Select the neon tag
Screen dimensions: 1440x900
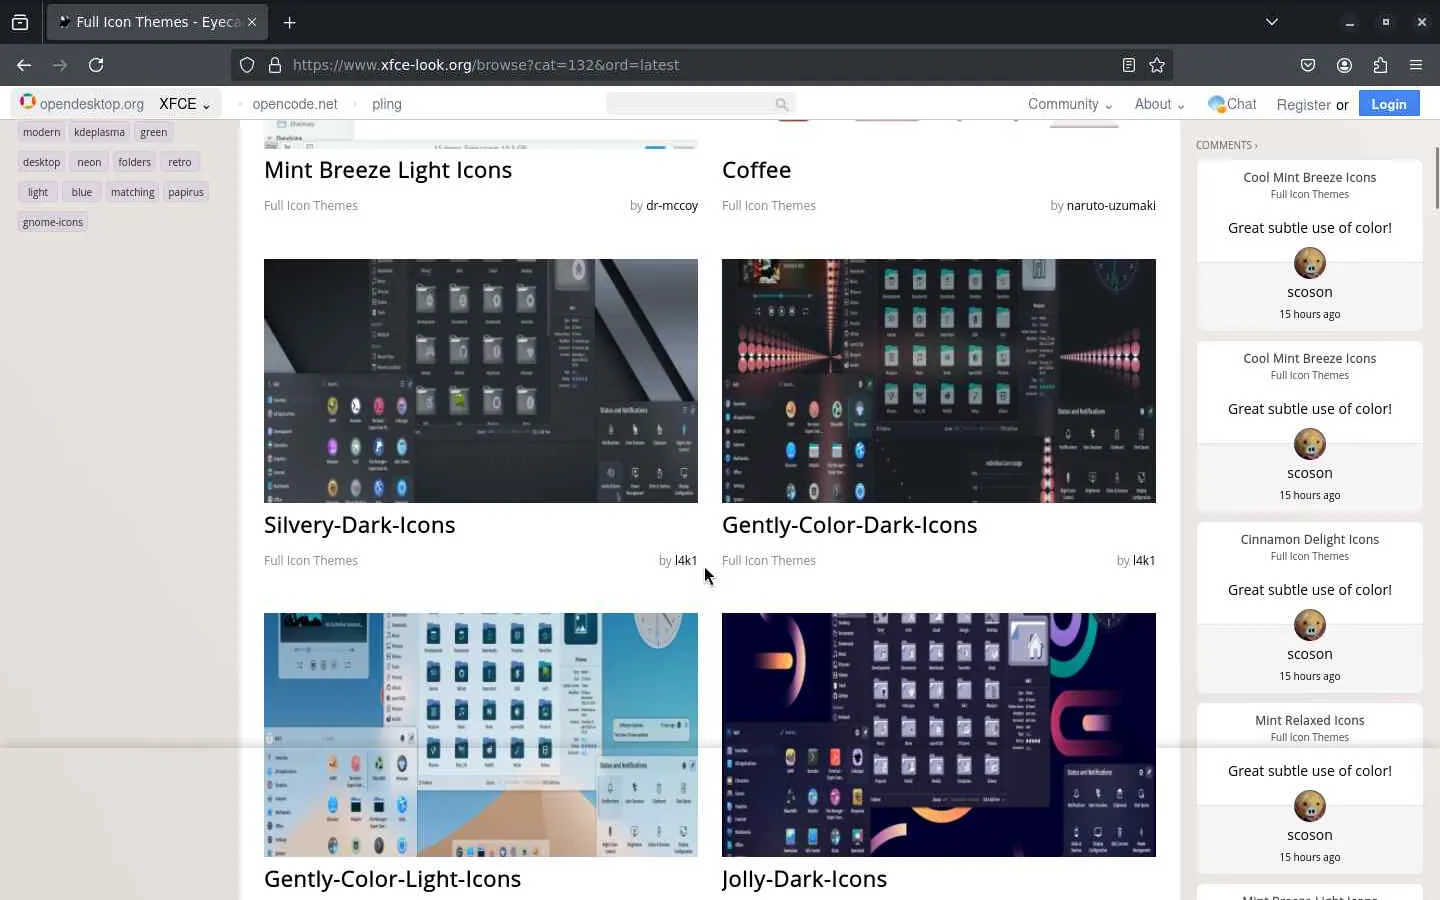click(x=89, y=162)
